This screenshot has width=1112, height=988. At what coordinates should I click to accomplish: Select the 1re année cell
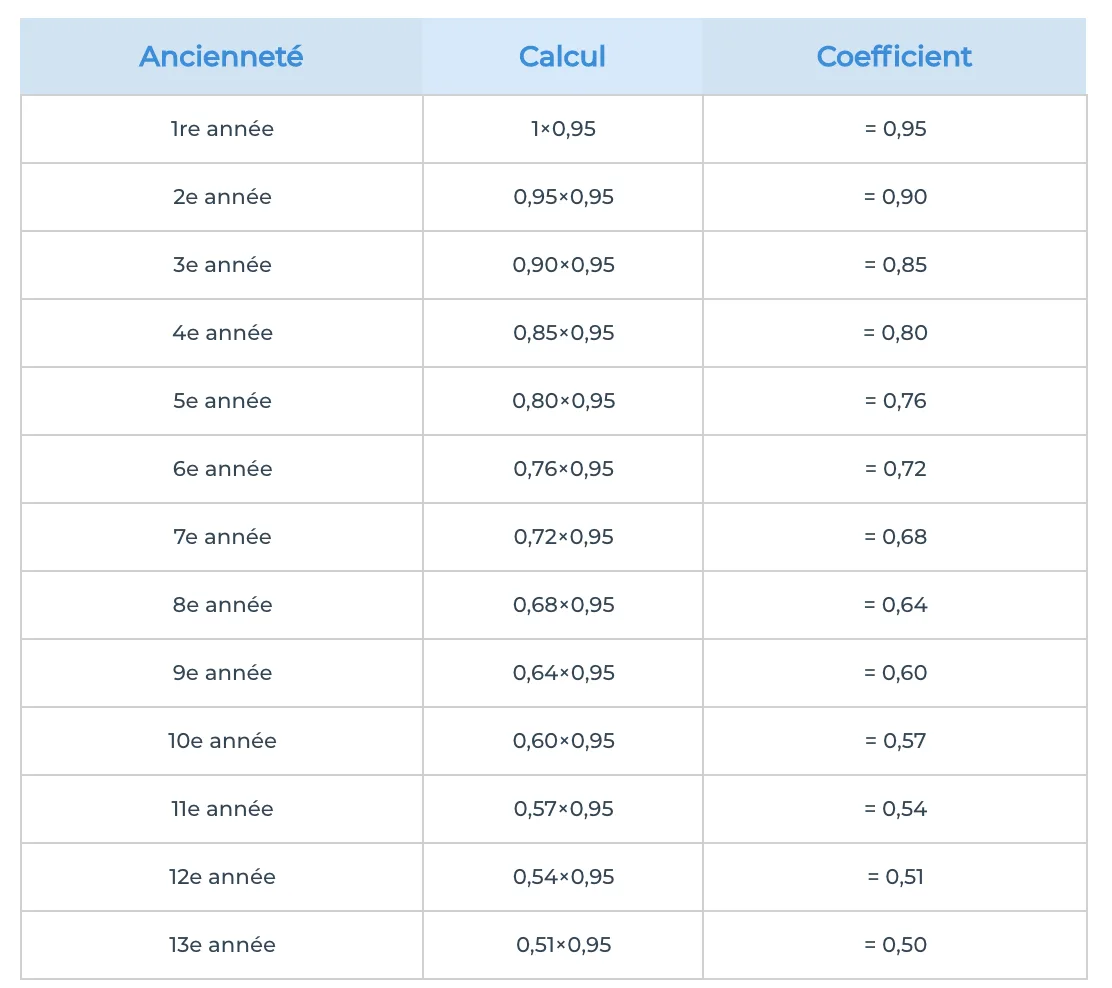point(222,129)
